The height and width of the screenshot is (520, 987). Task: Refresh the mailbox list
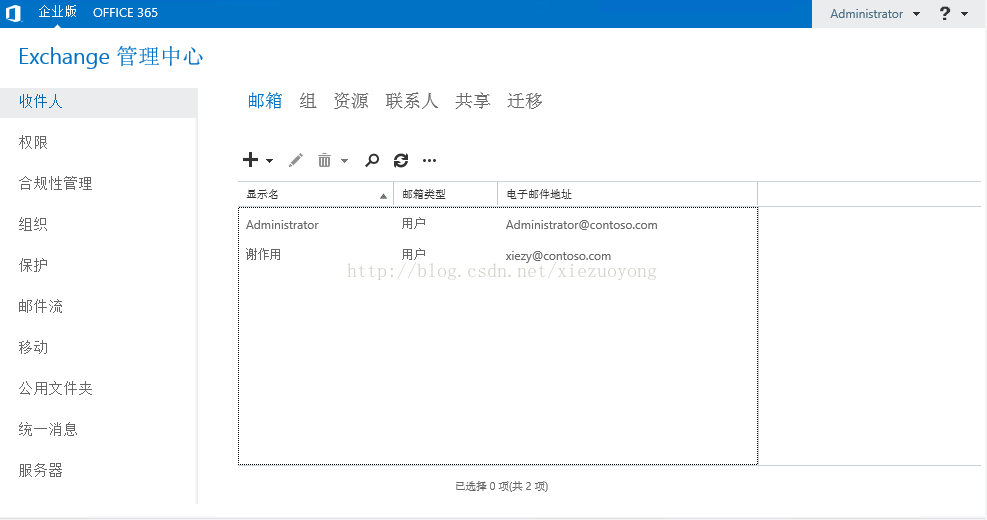(401, 161)
